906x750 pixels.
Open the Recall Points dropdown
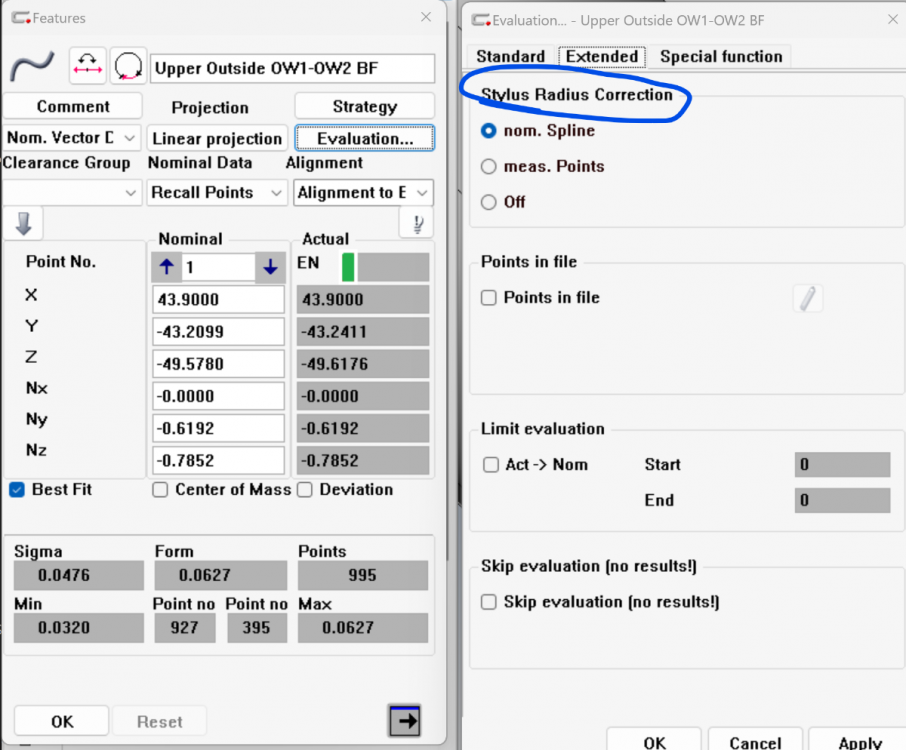pyautogui.click(x=217, y=192)
